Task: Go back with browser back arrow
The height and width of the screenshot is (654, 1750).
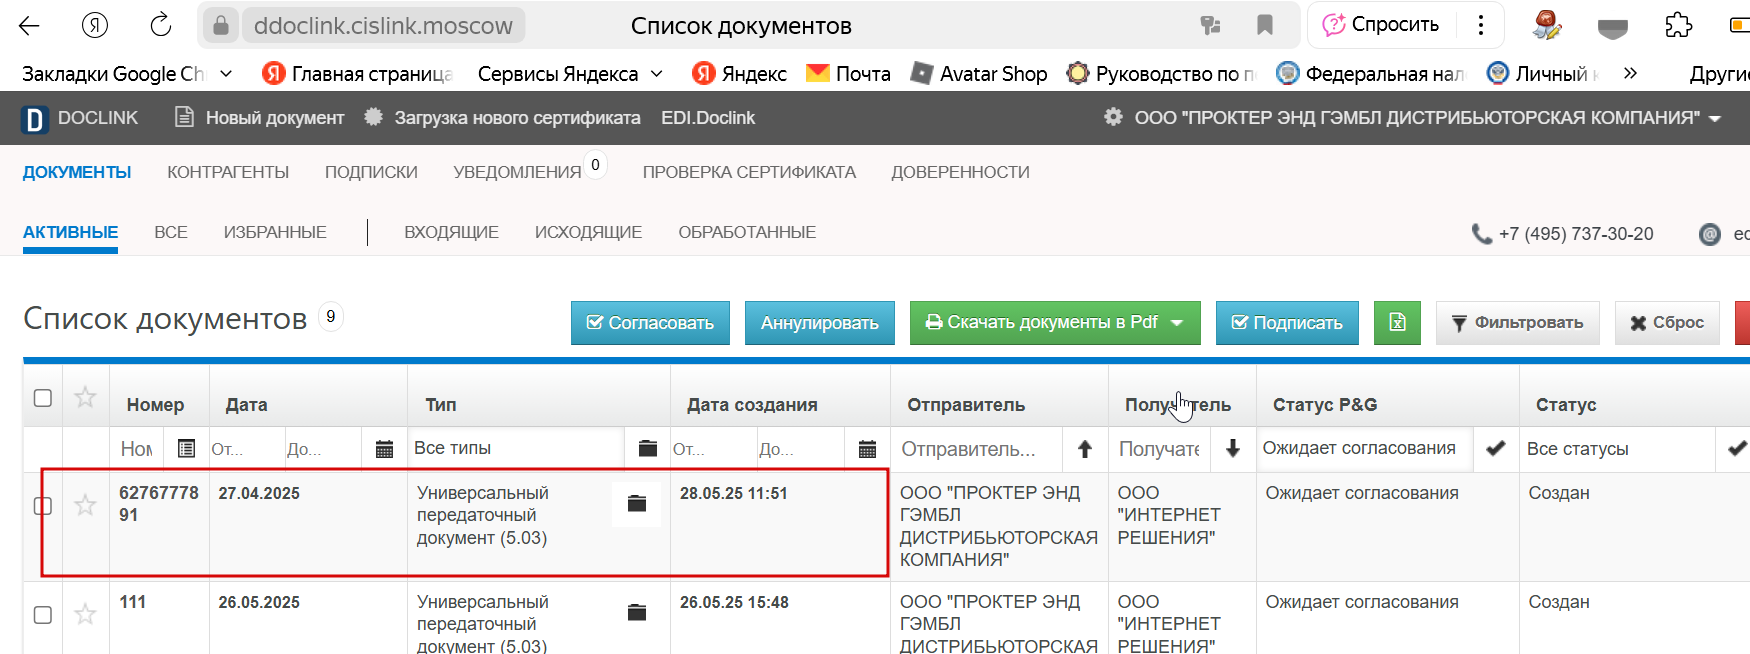Action: point(29,26)
